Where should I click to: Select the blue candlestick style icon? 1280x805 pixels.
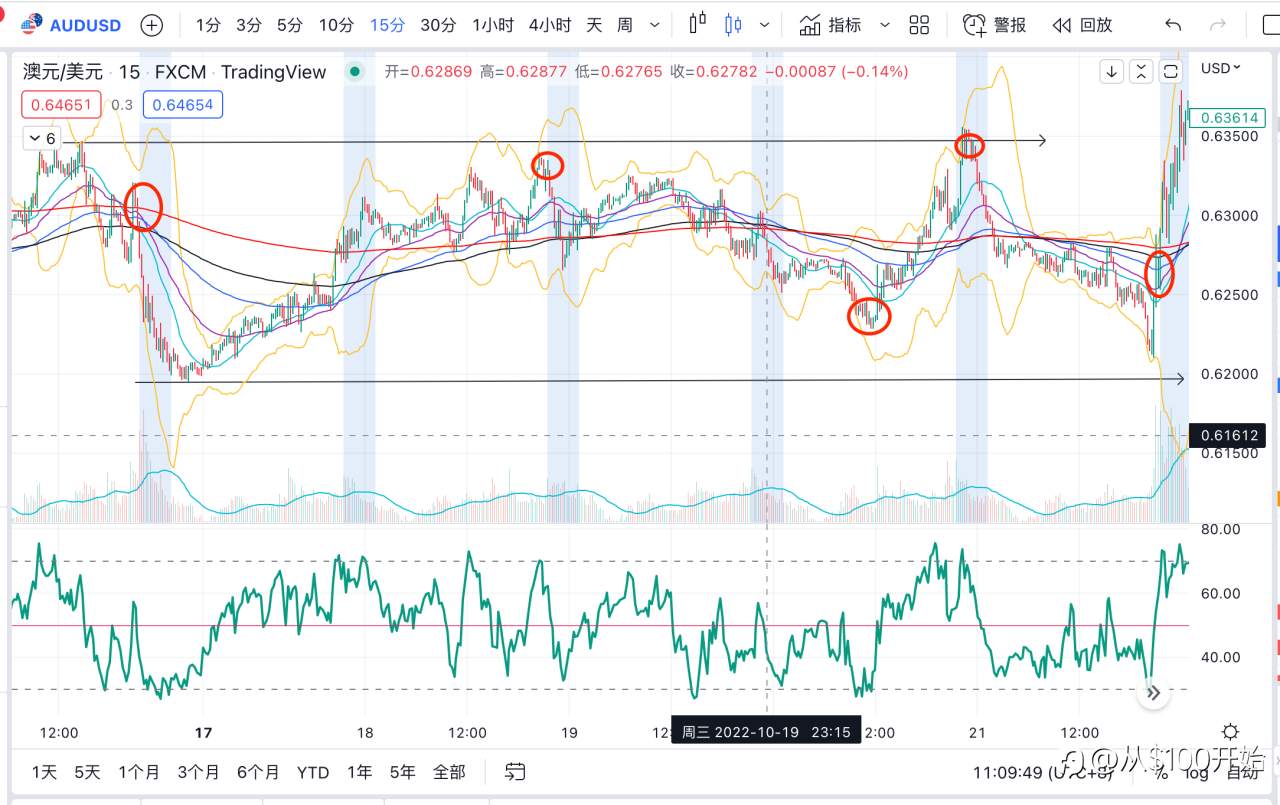click(734, 25)
